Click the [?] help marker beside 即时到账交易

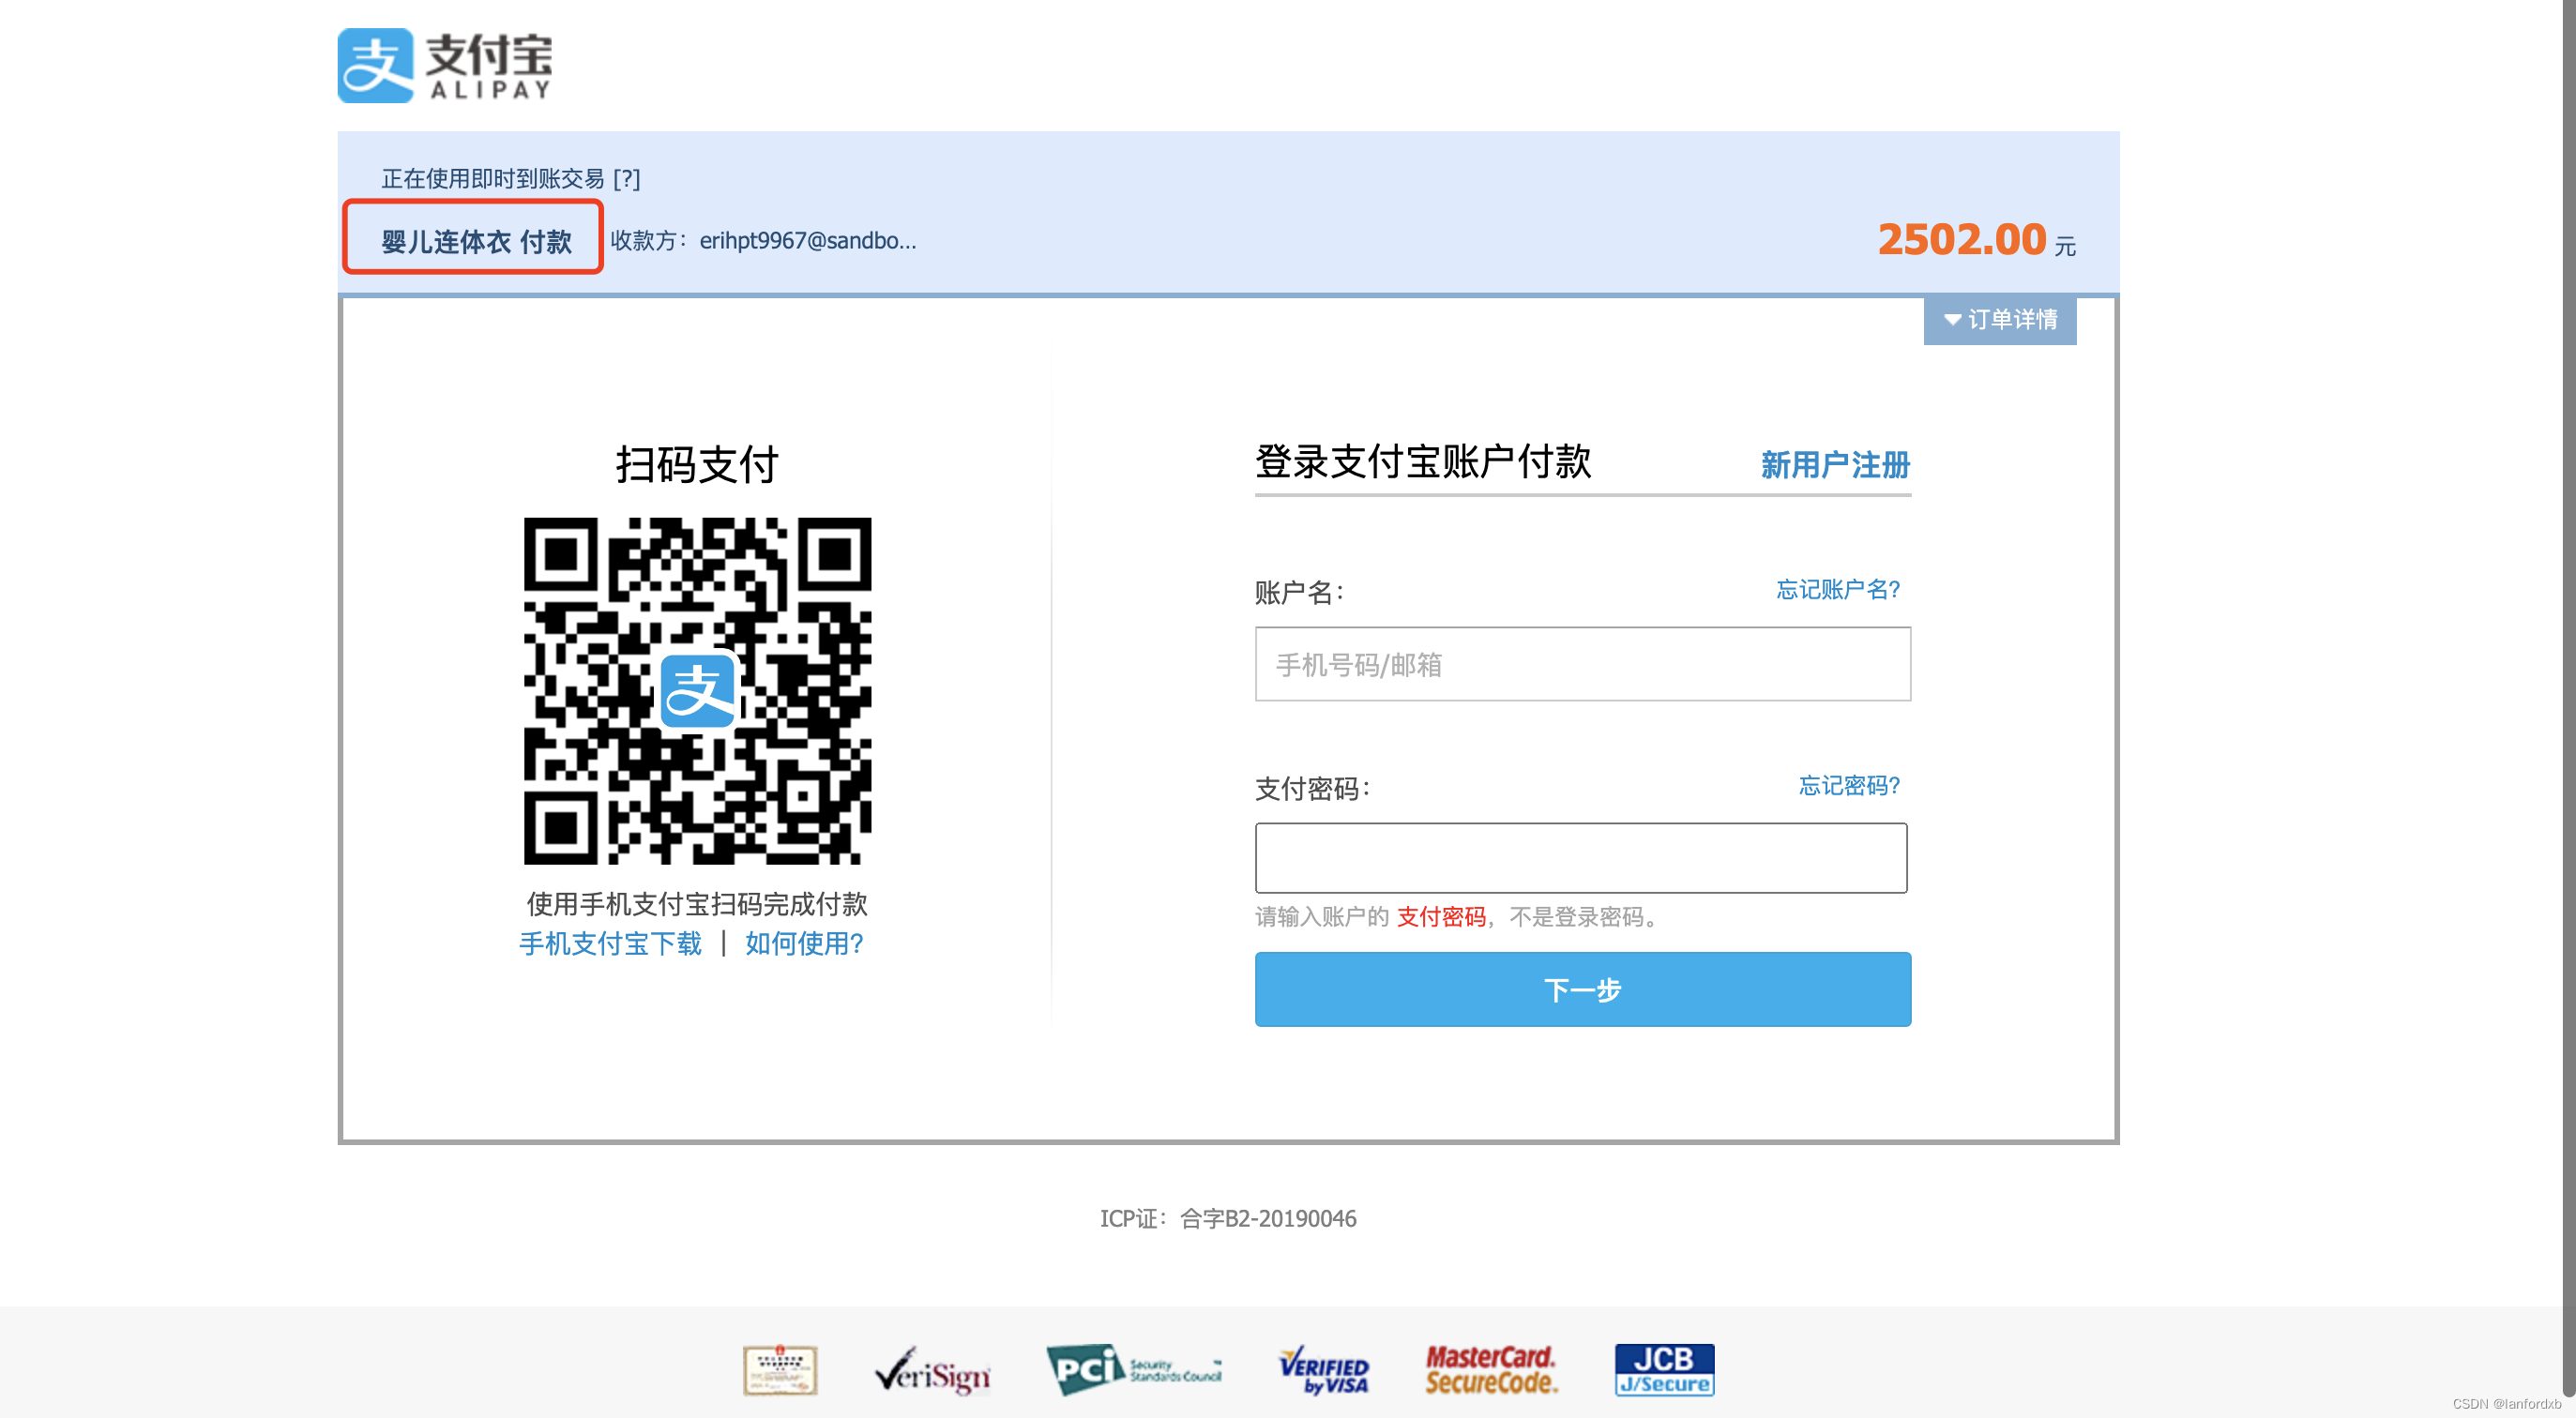coord(626,179)
